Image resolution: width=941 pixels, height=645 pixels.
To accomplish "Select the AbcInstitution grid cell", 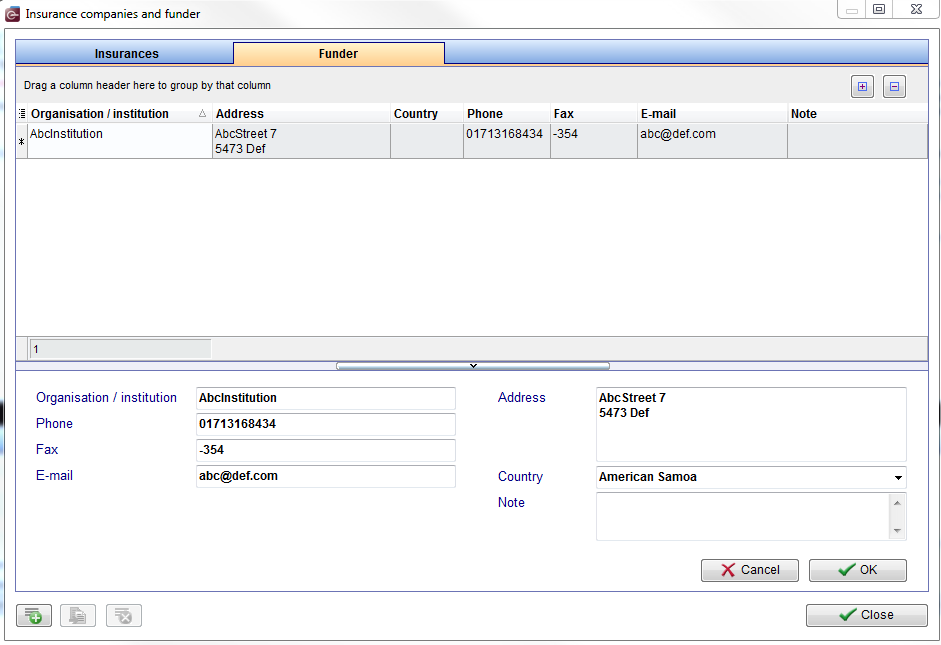I will point(119,141).
